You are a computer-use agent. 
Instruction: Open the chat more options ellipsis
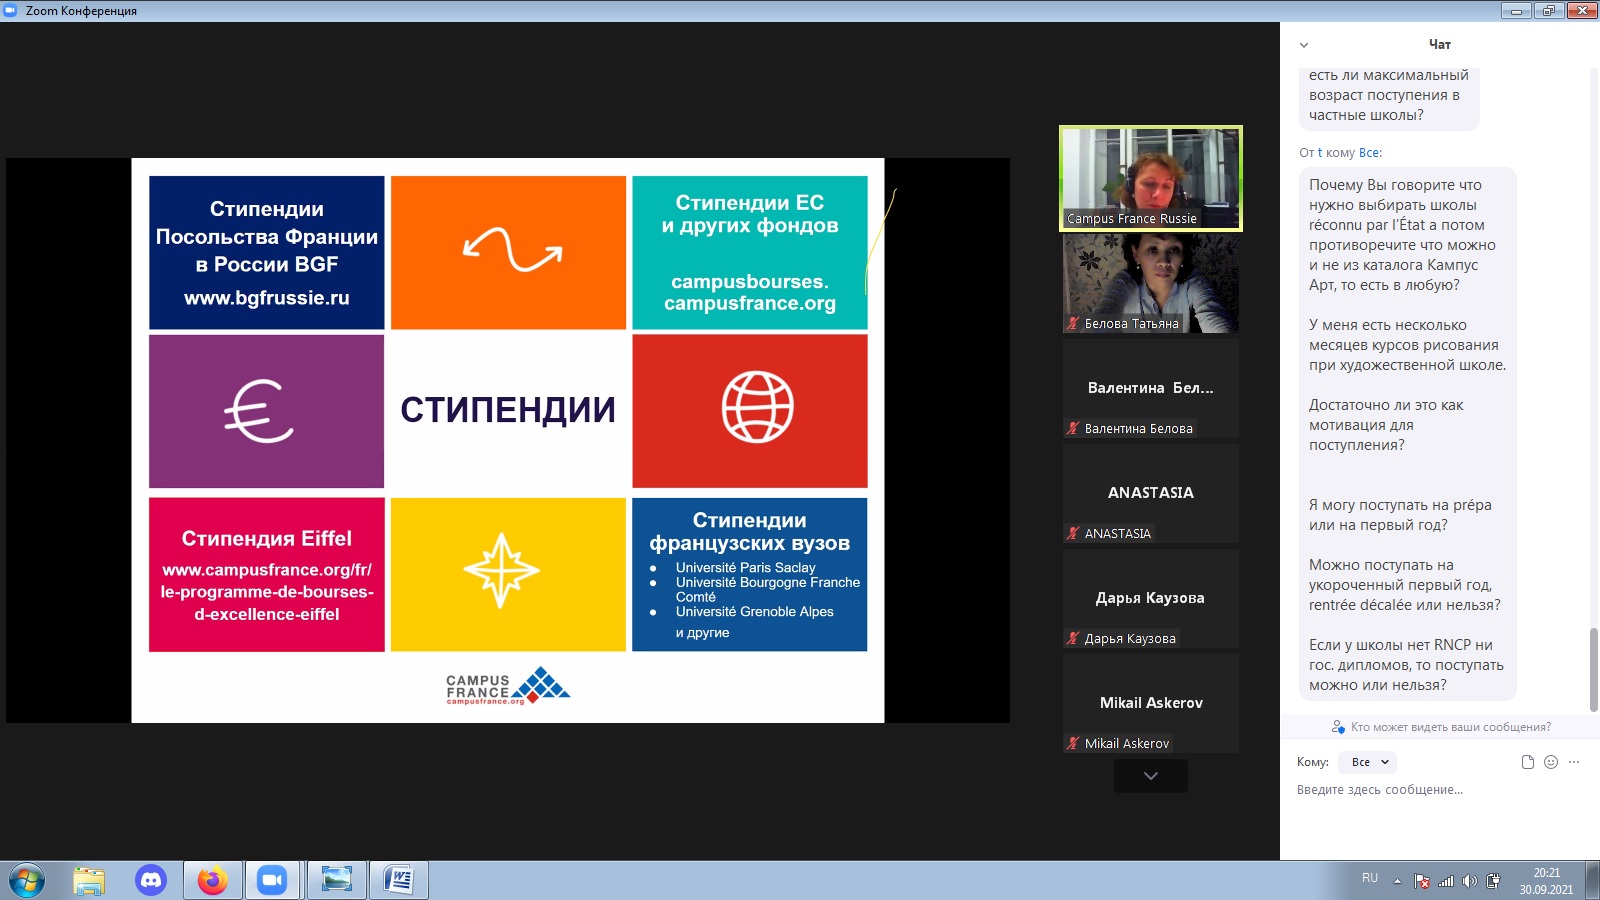click(1574, 762)
